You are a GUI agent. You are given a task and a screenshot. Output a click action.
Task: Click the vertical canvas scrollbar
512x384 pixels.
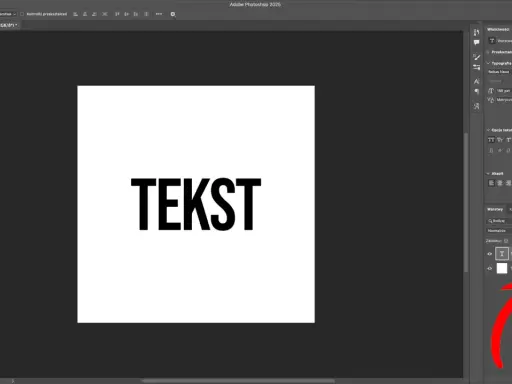(x=466, y=202)
